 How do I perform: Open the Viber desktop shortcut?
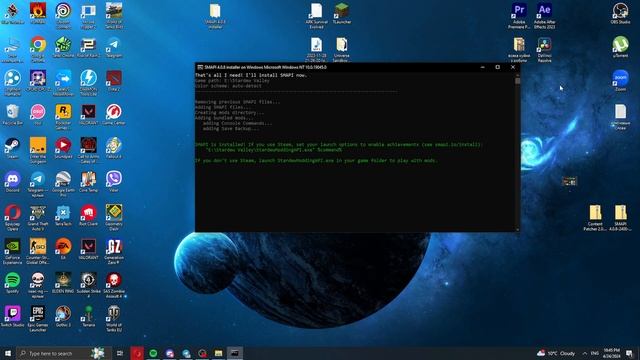[x=113, y=182]
